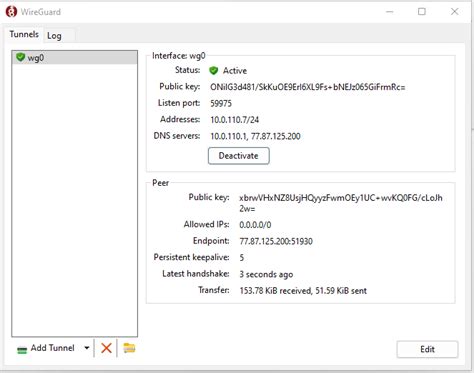Expand the Add Tunnel dropdown arrow

(87, 348)
